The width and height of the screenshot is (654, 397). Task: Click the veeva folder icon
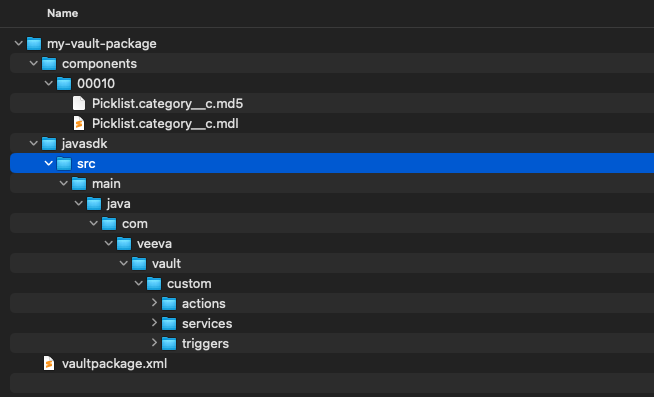point(124,244)
